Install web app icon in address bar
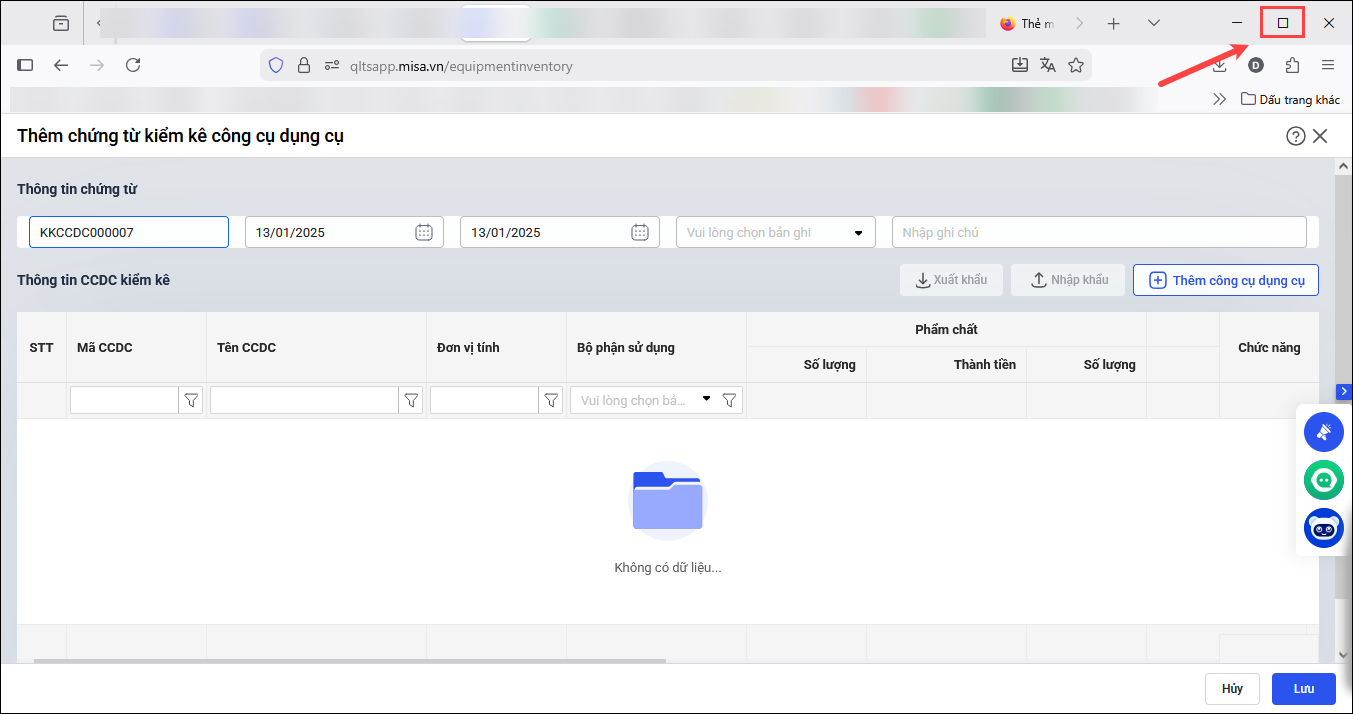 (x=1020, y=65)
